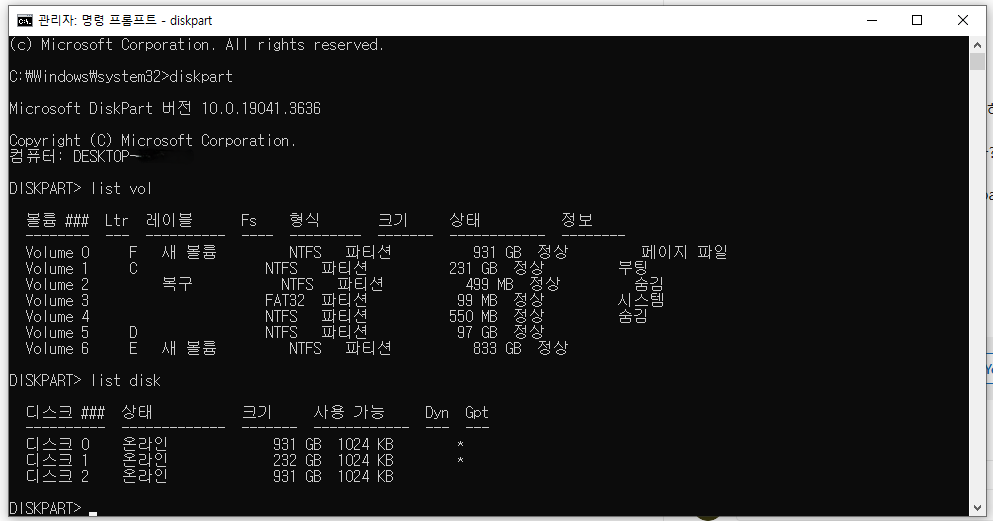The width and height of the screenshot is (993, 521).
Task: Click 'Volume 1' row label
Action: click(57, 268)
